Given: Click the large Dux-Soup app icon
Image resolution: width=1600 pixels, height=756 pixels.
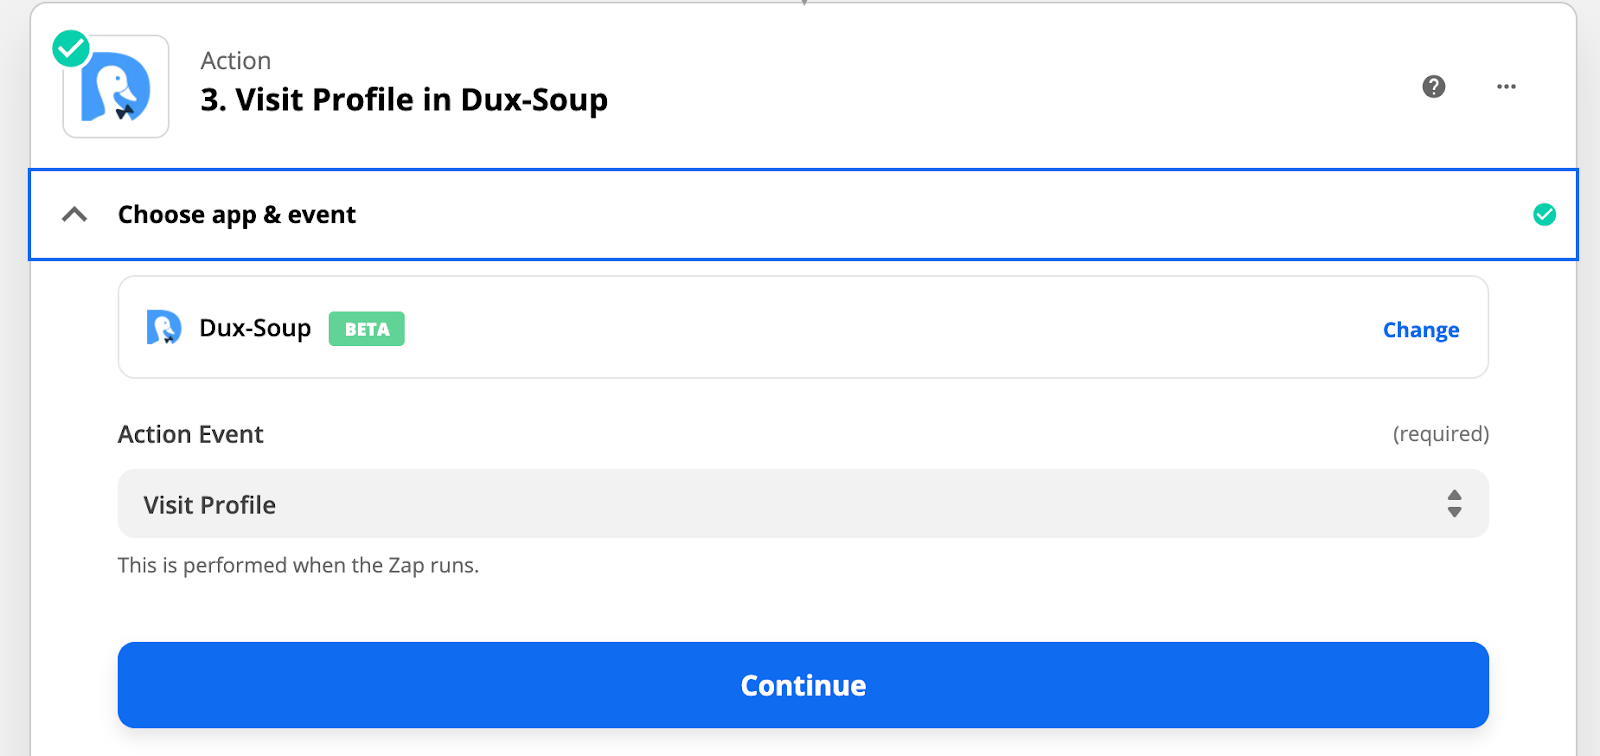Looking at the screenshot, I should pyautogui.click(x=116, y=88).
